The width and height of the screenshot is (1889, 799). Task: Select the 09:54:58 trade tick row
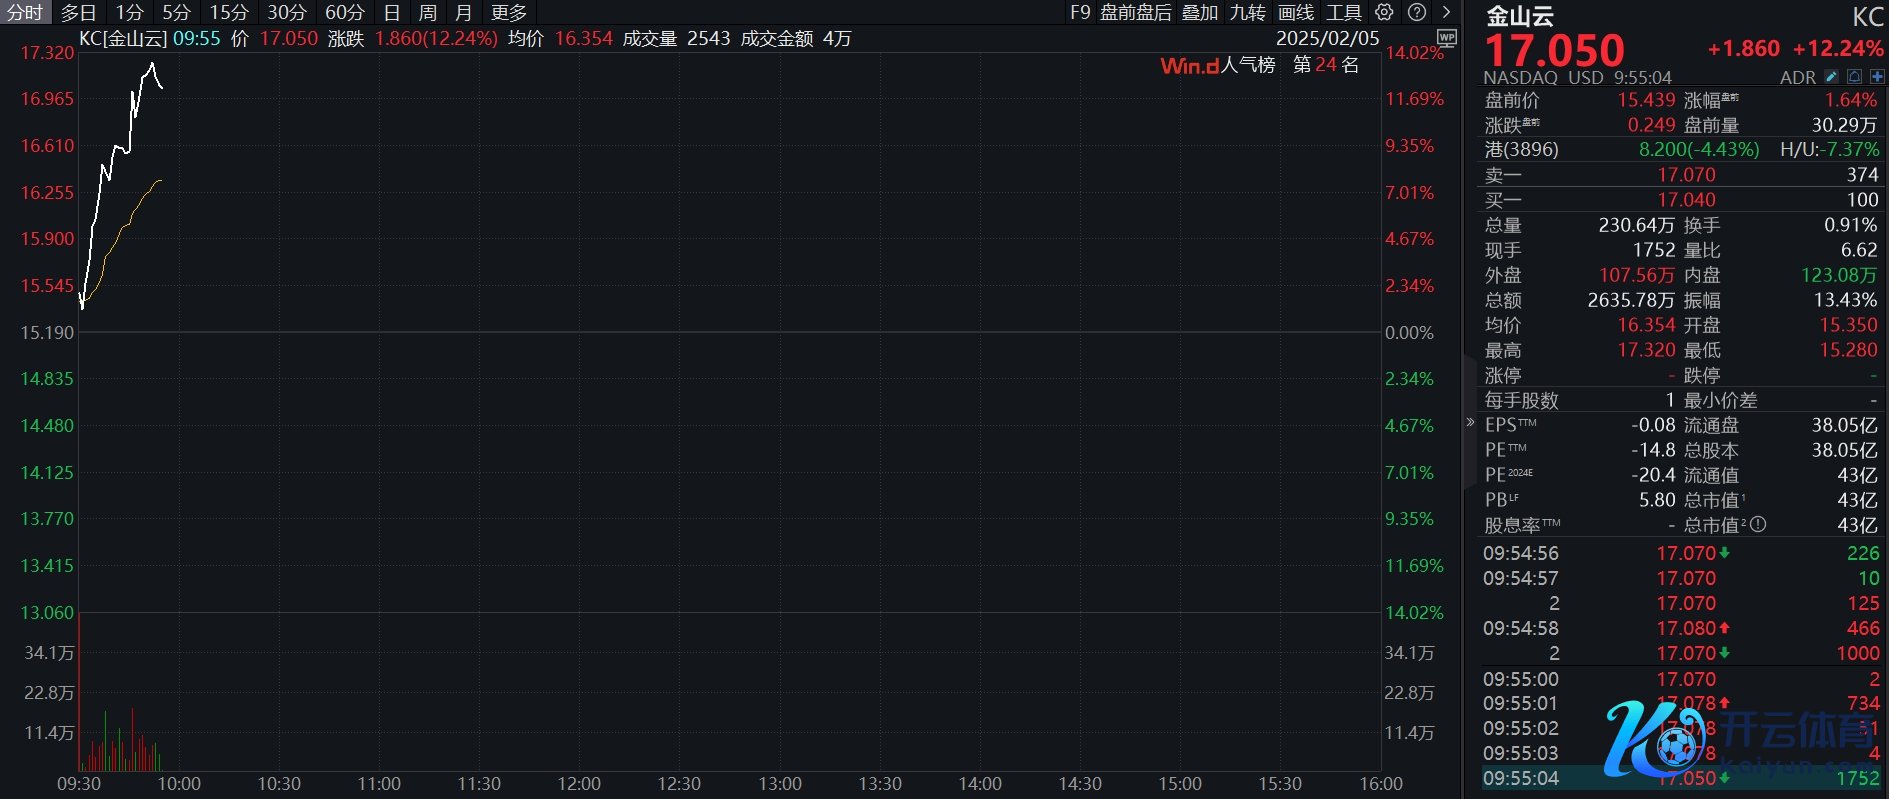tap(1680, 628)
